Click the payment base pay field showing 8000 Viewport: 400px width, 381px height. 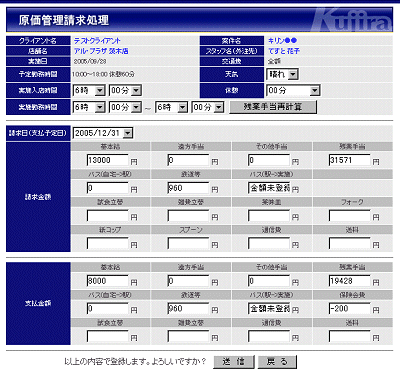pyautogui.click(x=107, y=281)
